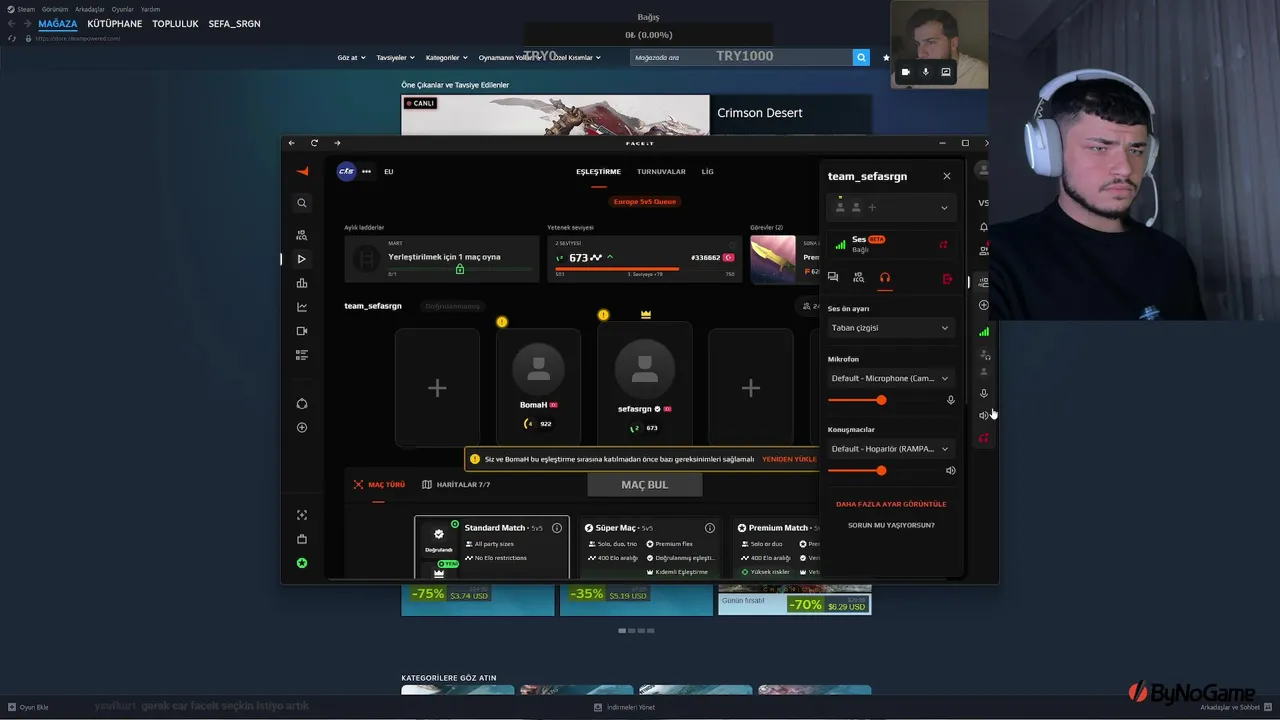
Task: Open three-dots menu beside CTS avatar
Action: click(366, 171)
